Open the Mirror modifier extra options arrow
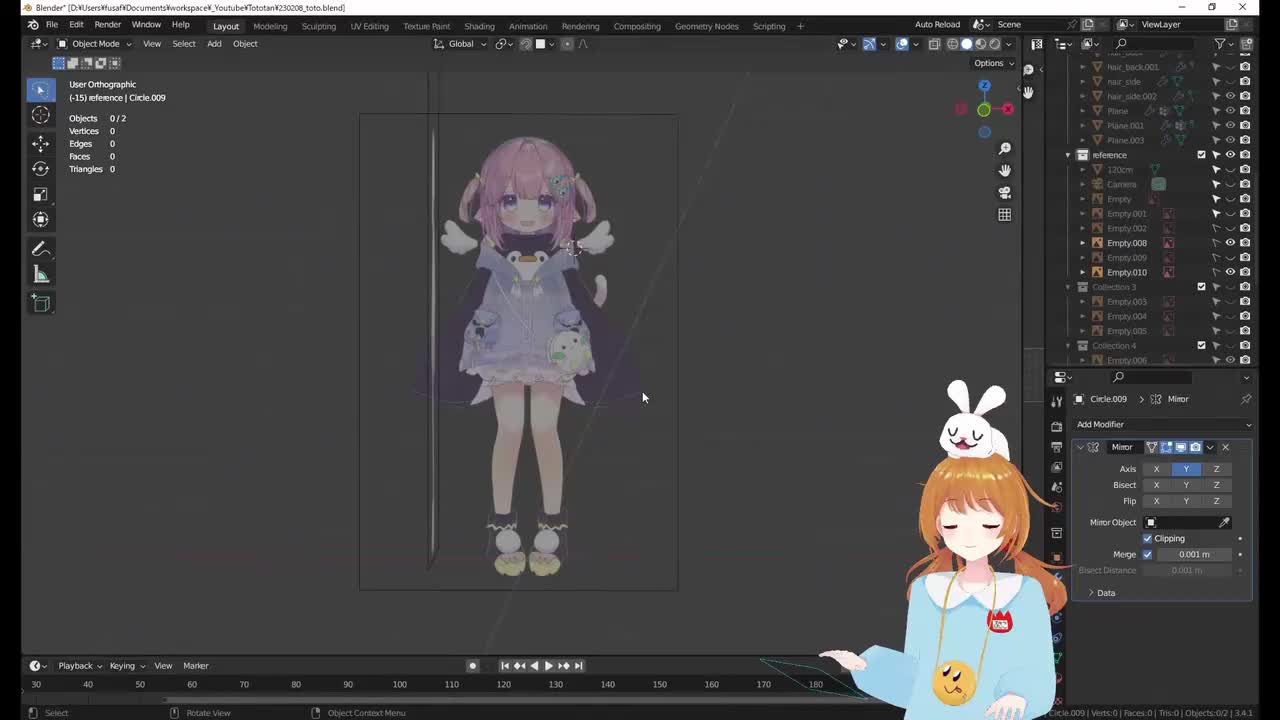This screenshot has width=1280, height=720. click(1210, 447)
